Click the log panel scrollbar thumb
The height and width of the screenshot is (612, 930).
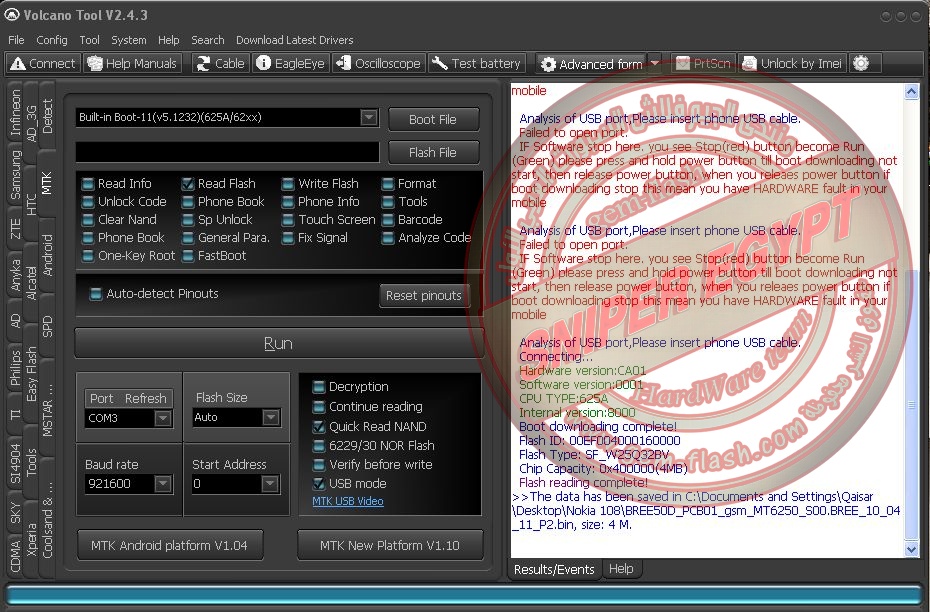click(912, 404)
